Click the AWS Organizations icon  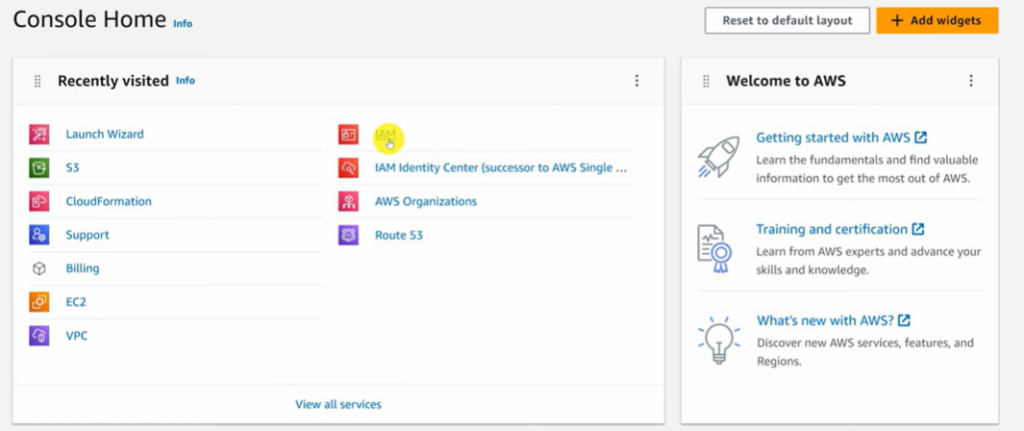(348, 201)
